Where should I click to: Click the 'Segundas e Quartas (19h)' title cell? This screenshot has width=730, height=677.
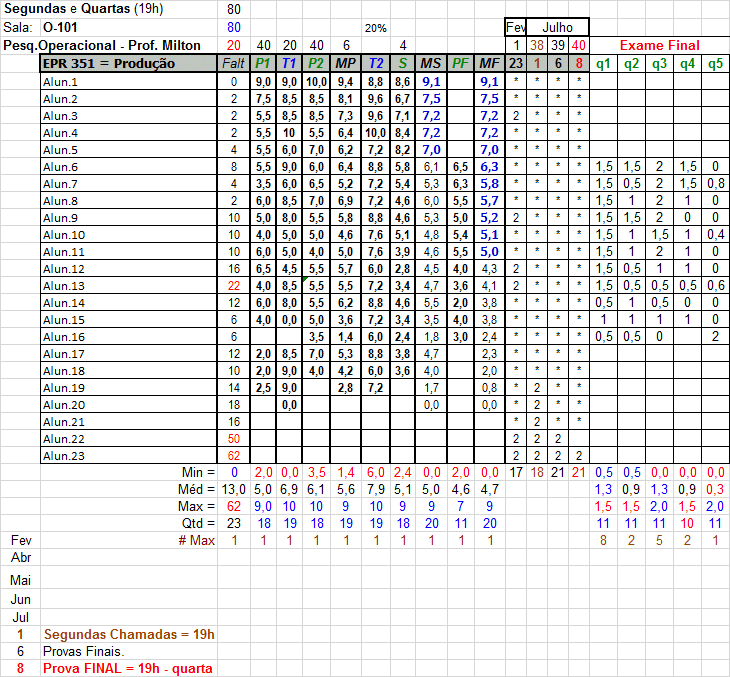(x=82, y=9)
